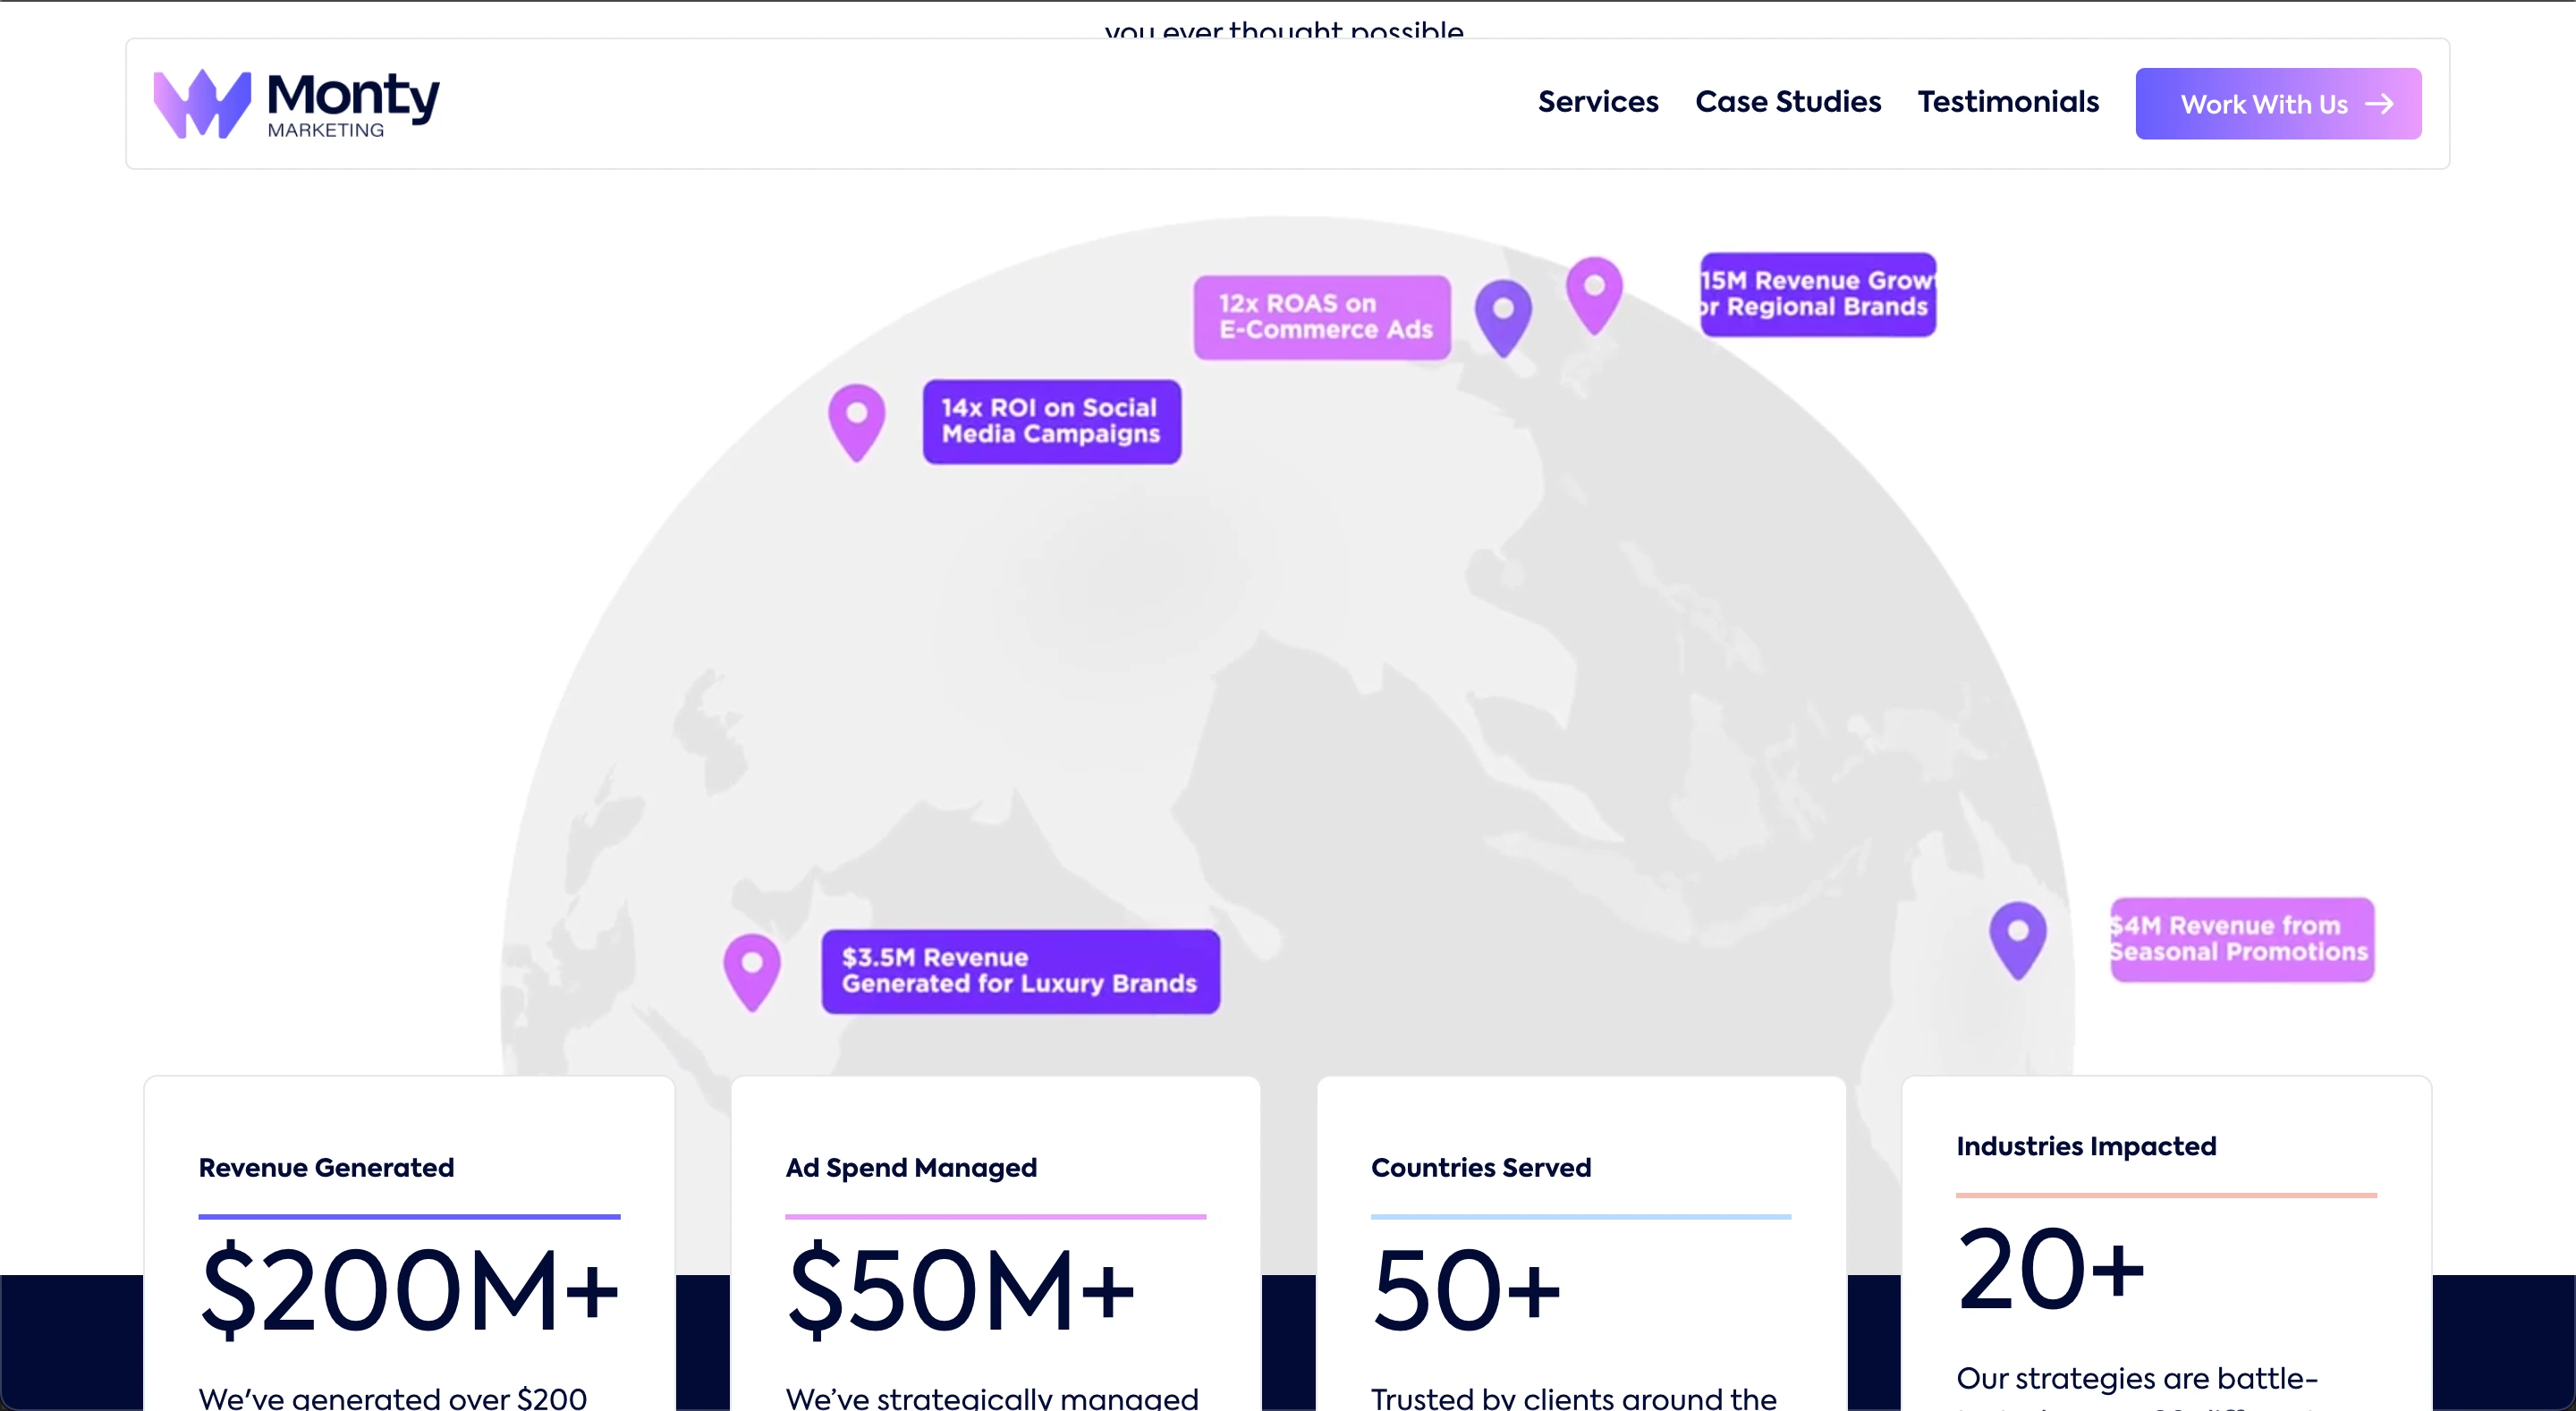Click the $4M Revenue from Seasonal Promotions label

2242,939
